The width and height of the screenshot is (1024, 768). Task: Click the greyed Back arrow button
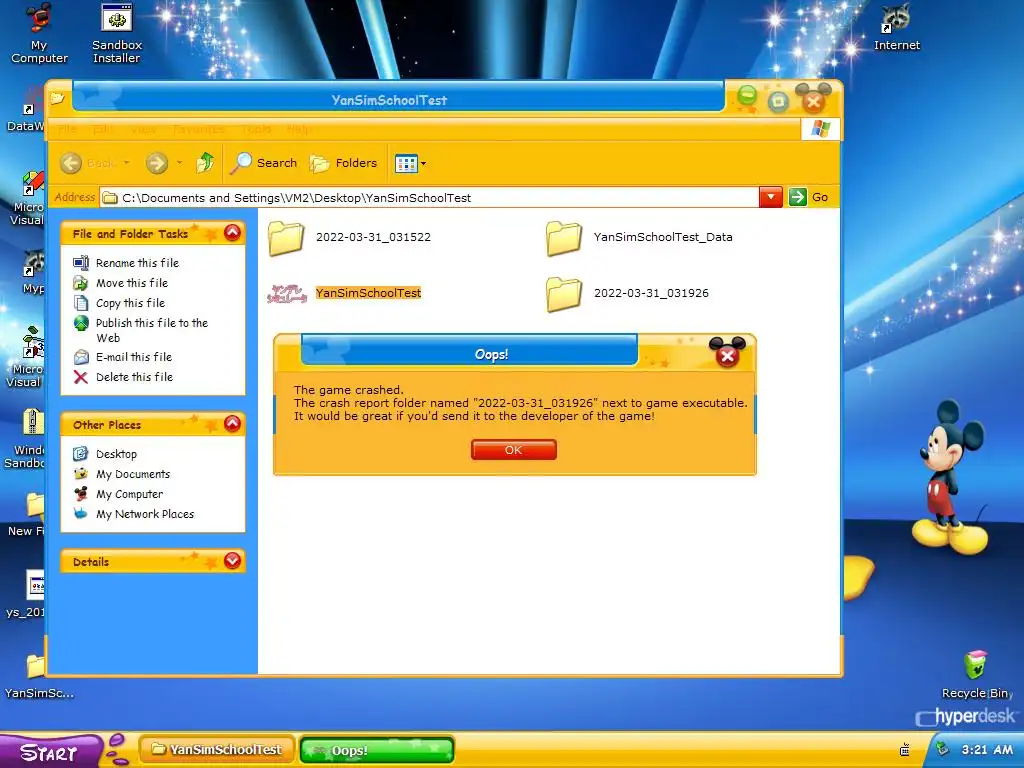point(71,163)
